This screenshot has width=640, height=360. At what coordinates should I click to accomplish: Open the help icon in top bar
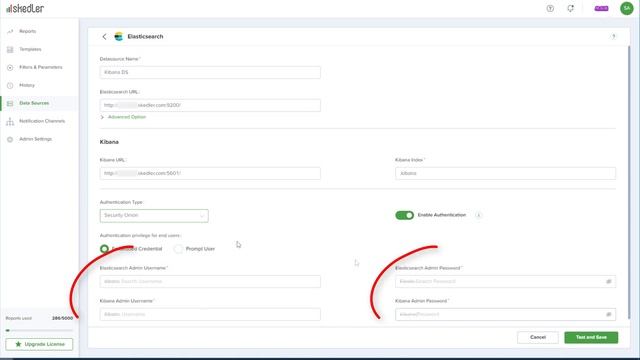click(x=550, y=9)
